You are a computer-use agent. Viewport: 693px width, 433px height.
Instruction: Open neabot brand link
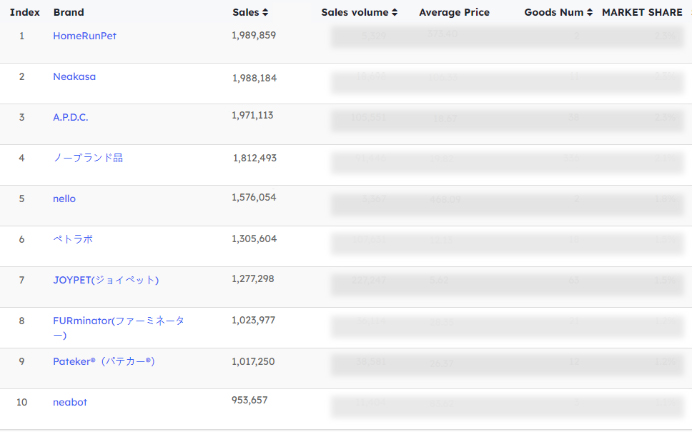[x=70, y=402]
